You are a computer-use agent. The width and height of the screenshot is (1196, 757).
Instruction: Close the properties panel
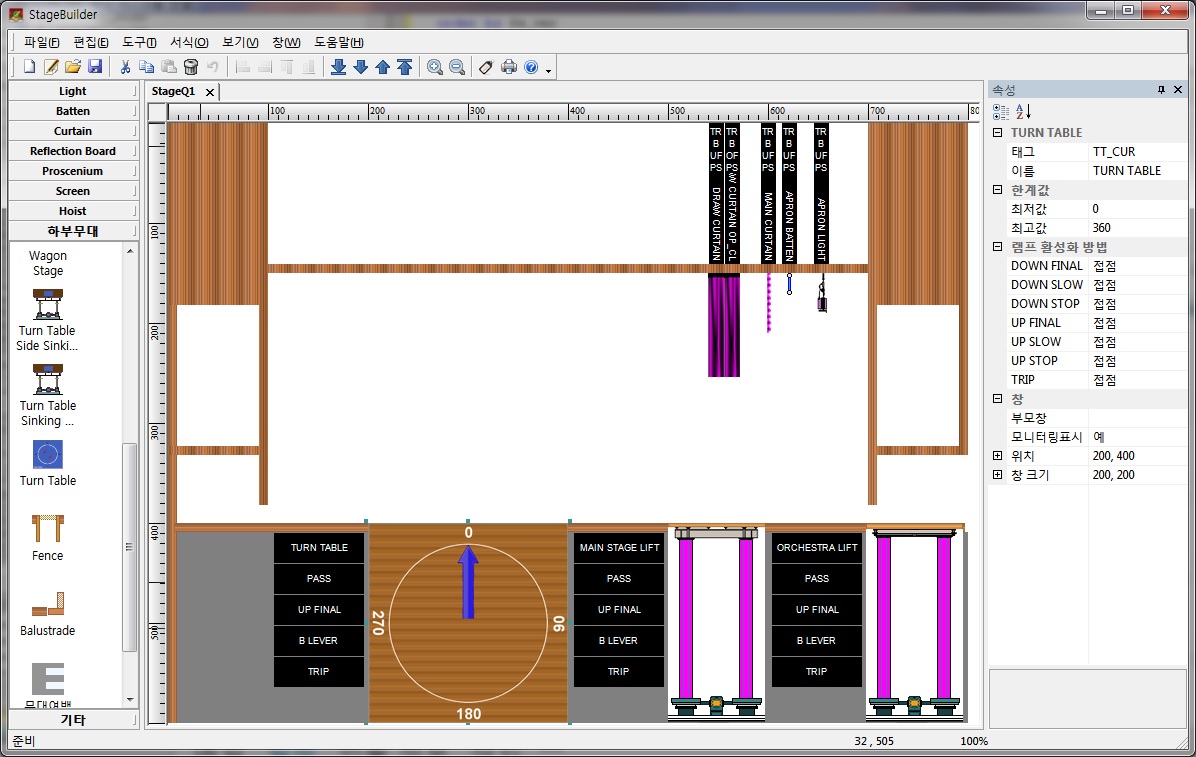tap(1178, 90)
